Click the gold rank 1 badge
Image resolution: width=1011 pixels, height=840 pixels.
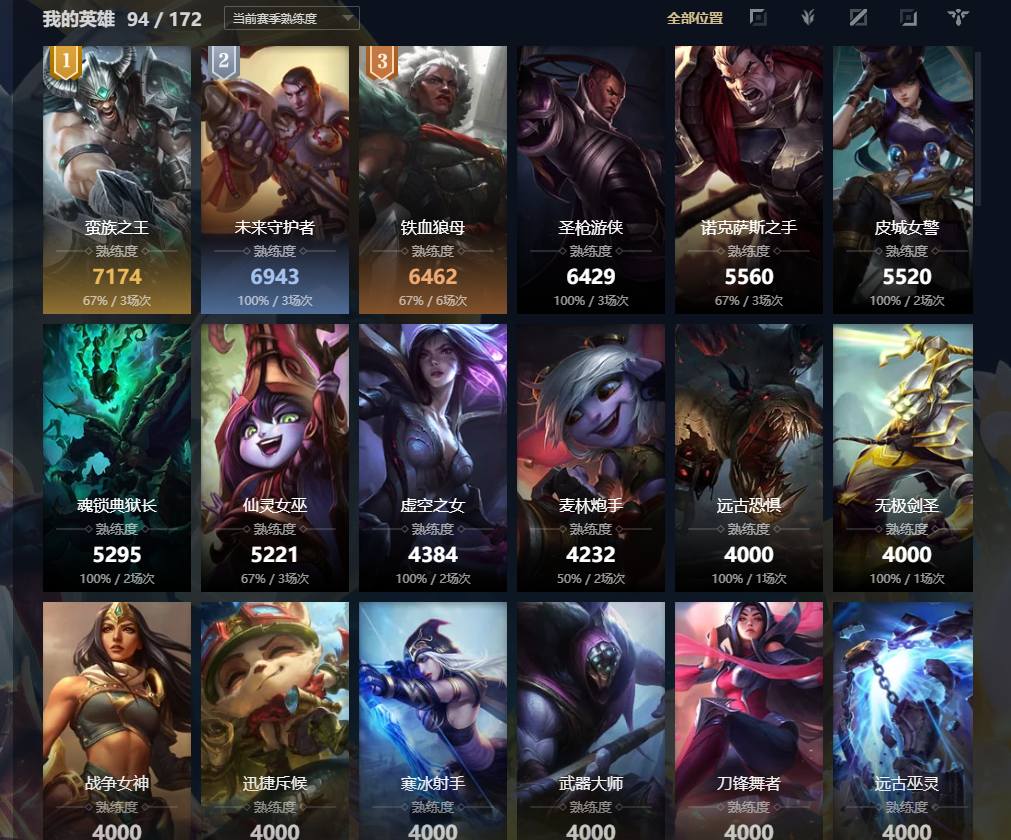(x=66, y=63)
